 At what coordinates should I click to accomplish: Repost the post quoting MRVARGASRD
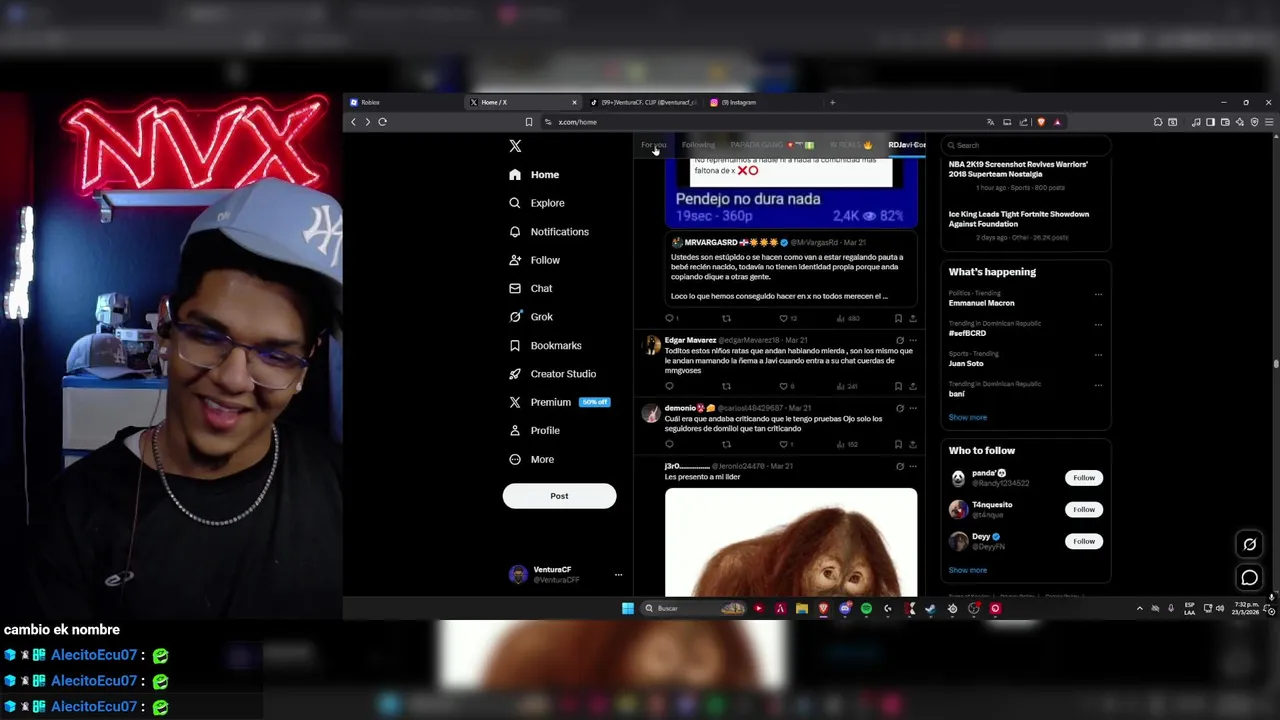726,318
